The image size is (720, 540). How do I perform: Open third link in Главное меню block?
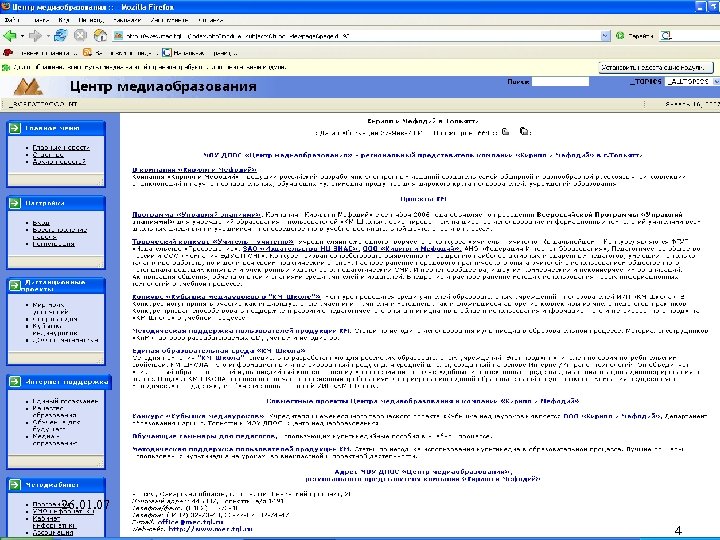point(59,162)
